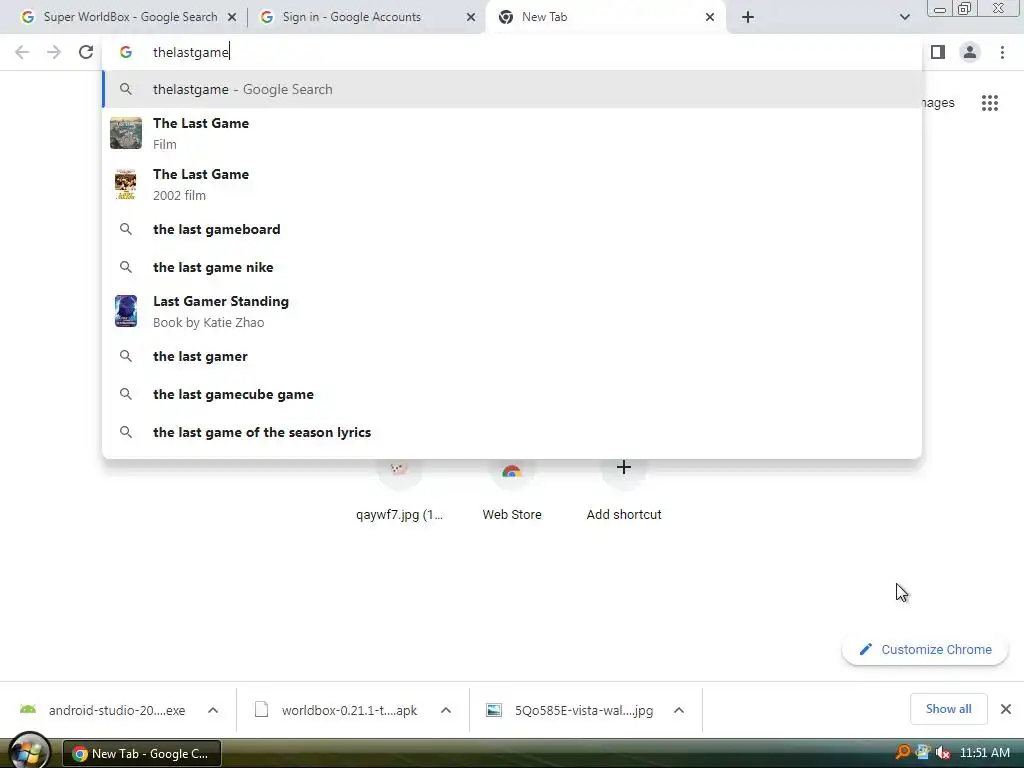Open the profile avatar menu

pos(970,52)
